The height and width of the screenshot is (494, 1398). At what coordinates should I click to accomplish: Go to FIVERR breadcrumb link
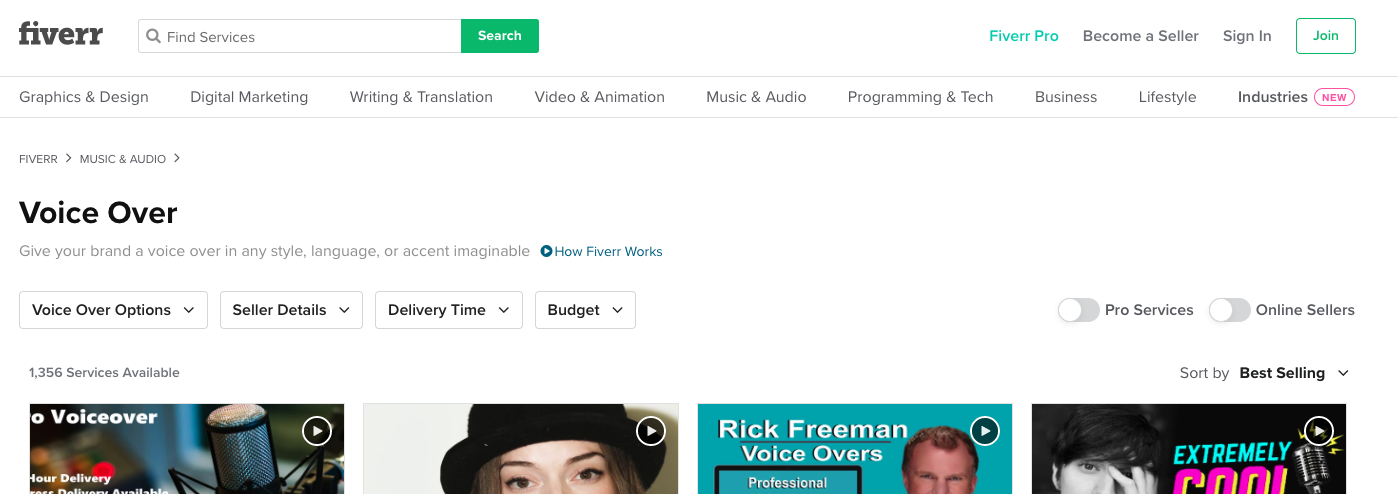coord(38,159)
